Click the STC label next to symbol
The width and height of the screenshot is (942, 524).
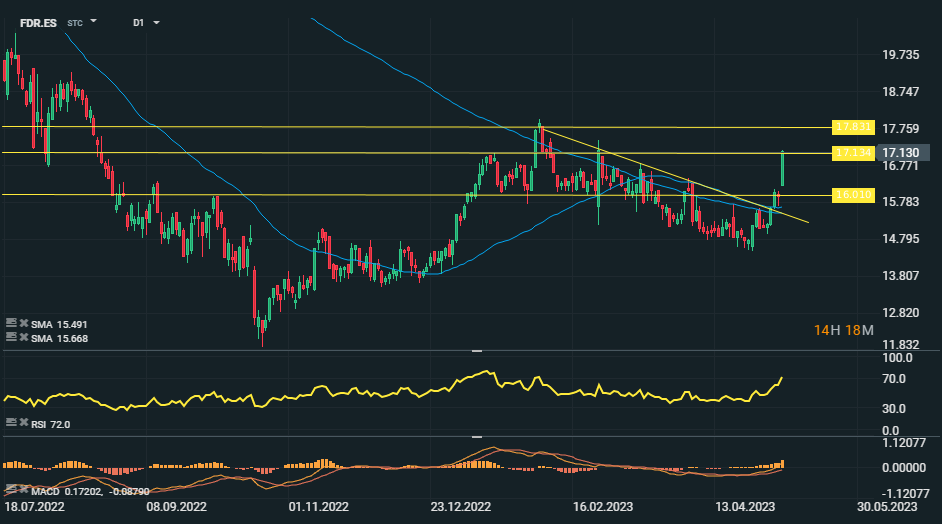(75, 23)
